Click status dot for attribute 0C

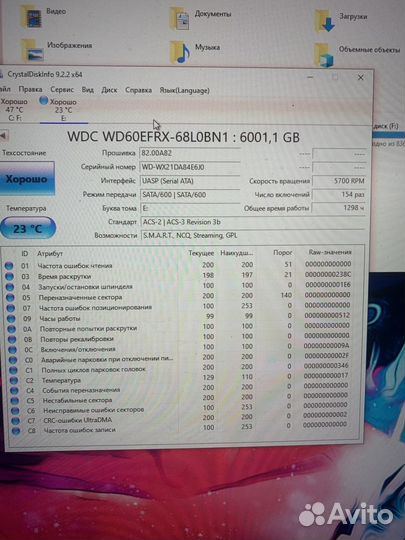12,350
